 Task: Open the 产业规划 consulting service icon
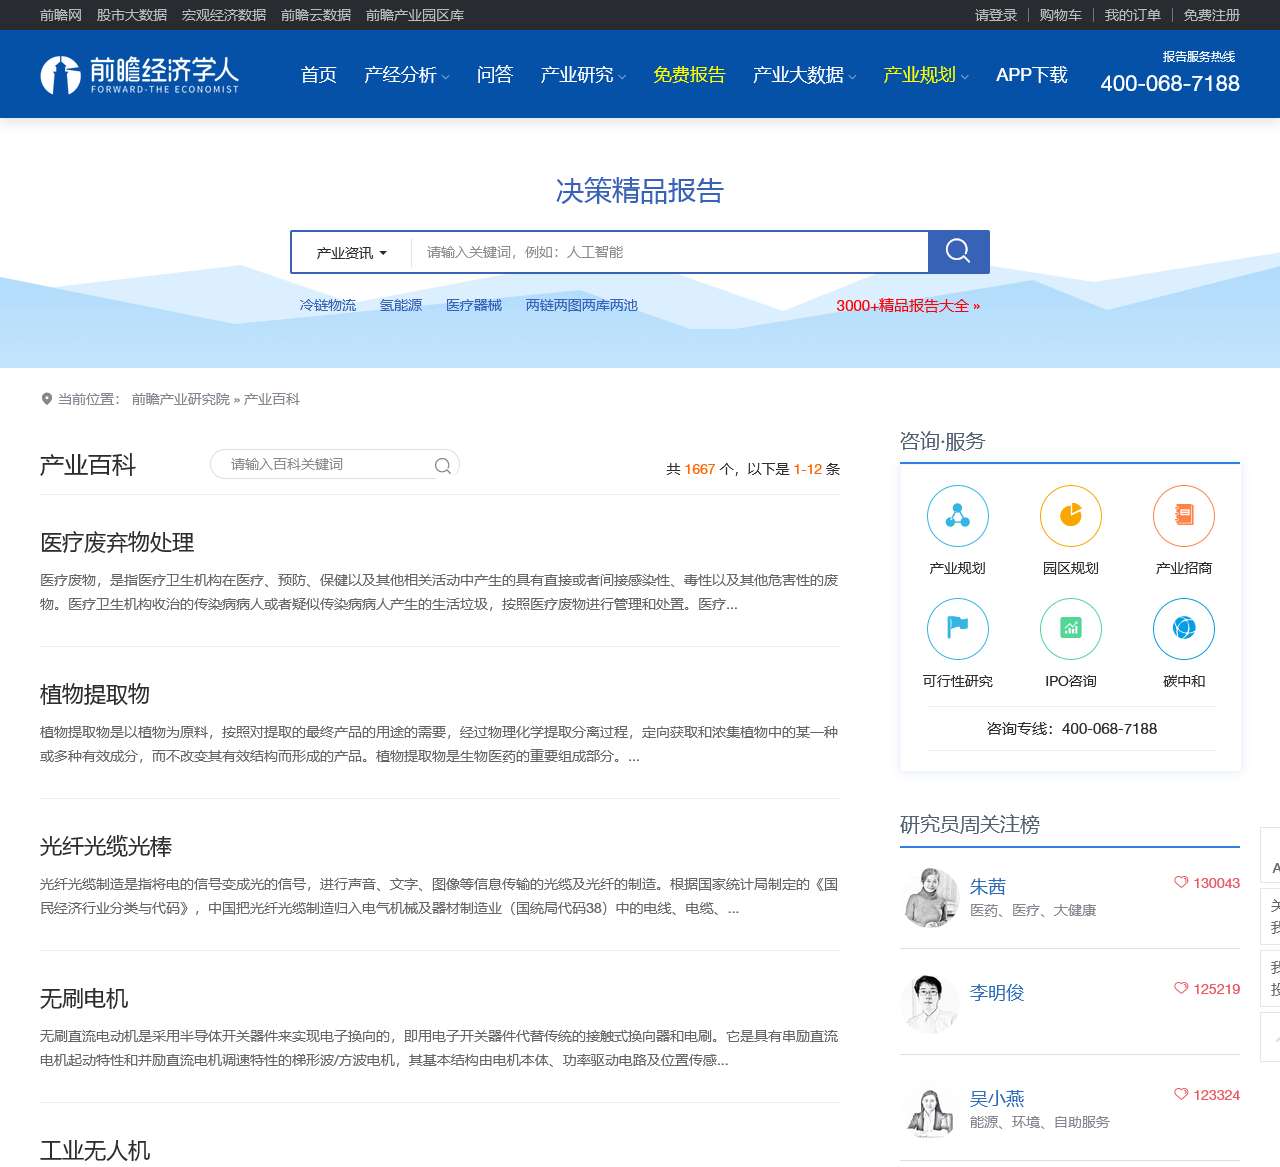(957, 517)
